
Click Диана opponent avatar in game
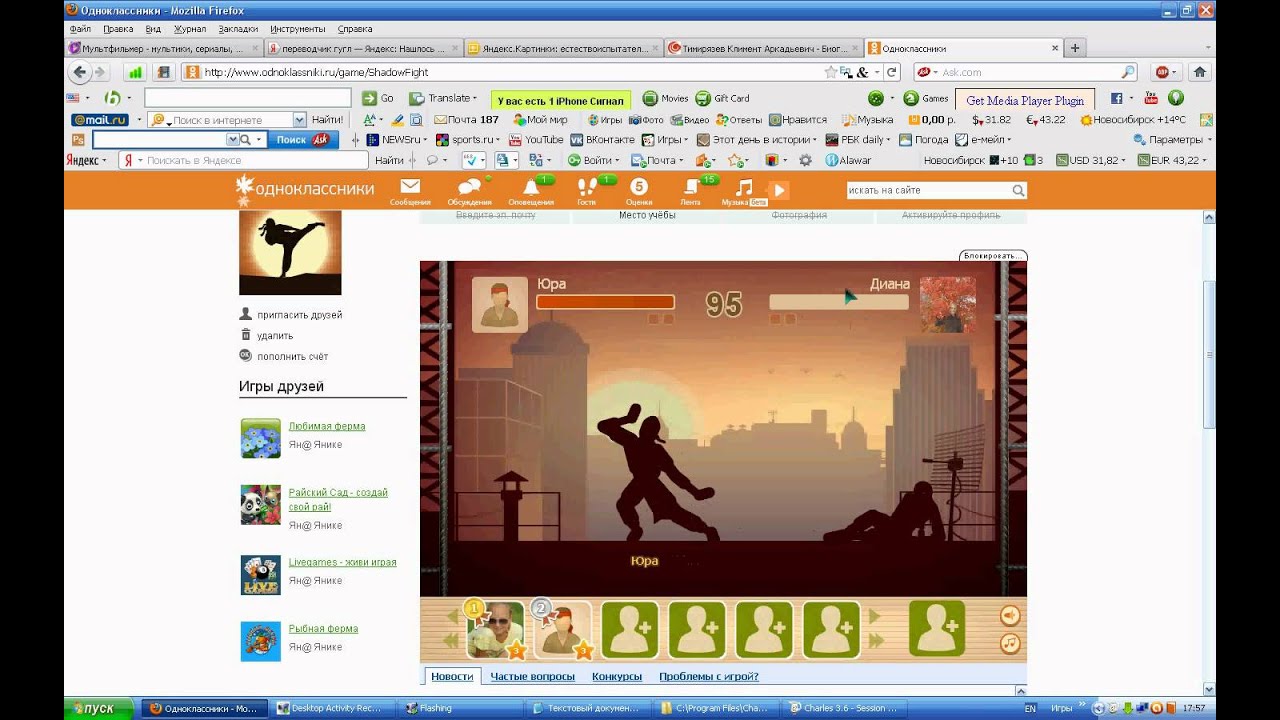[x=947, y=304]
